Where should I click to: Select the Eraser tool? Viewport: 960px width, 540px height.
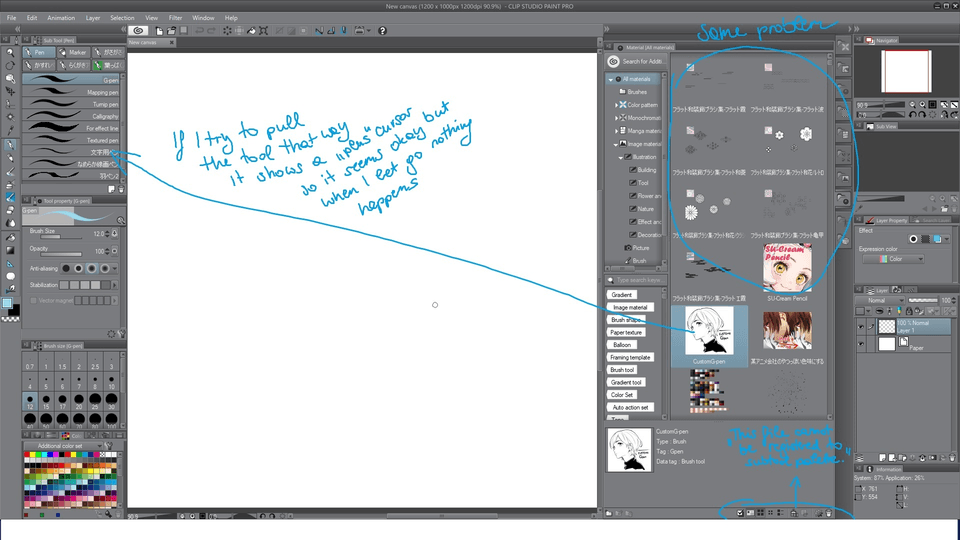tap(10, 210)
